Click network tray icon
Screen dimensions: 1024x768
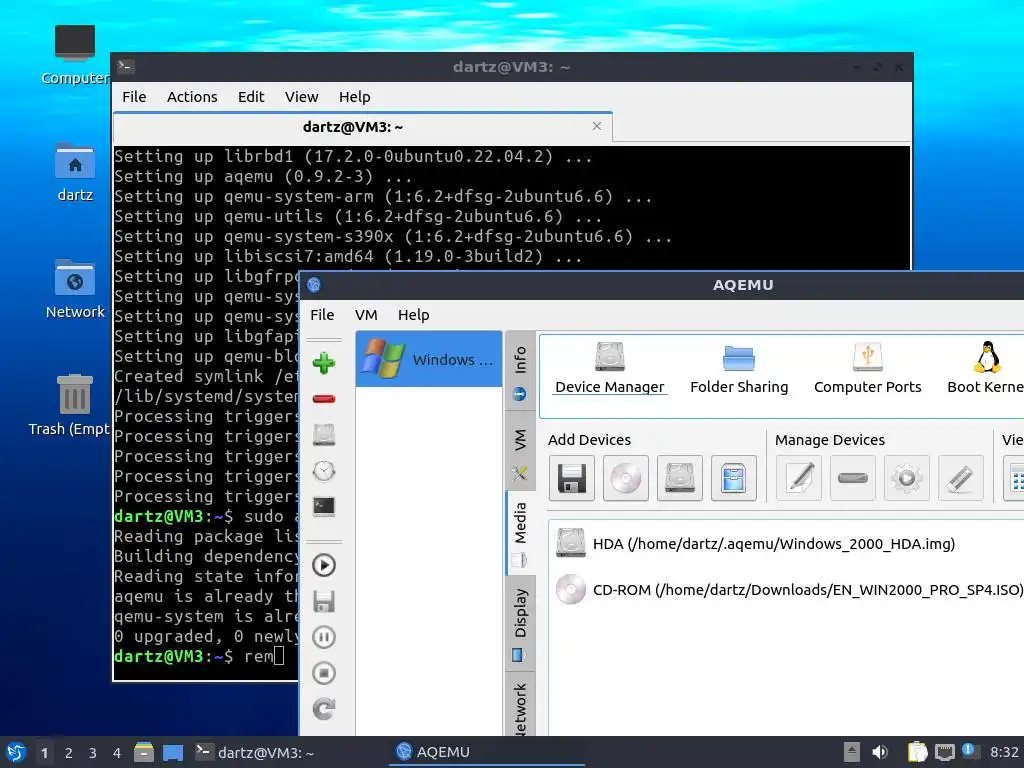click(944, 752)
